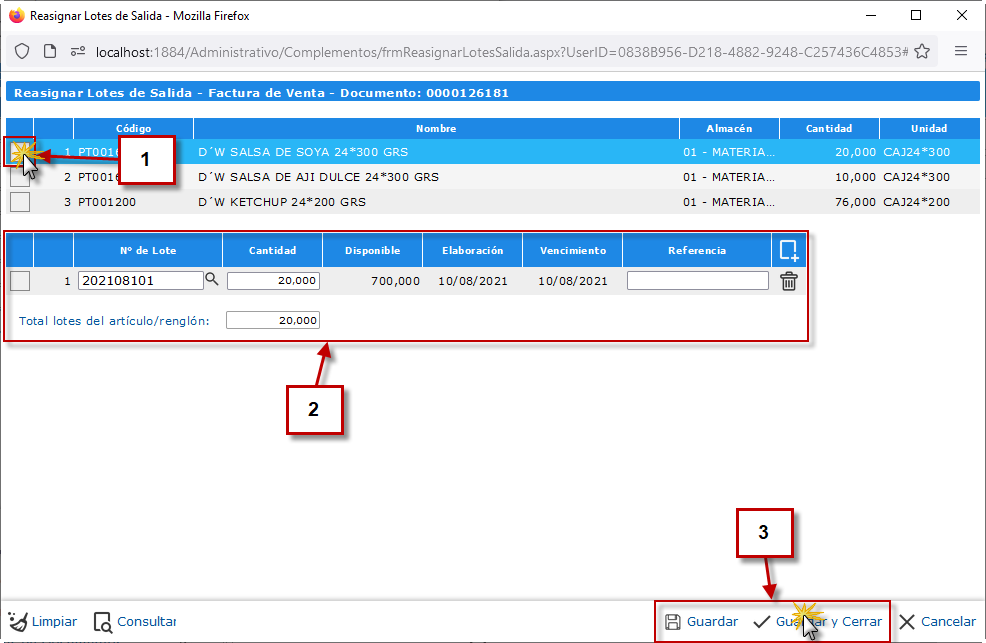Select row D´W SALSA DE AJI DULCE
Image resolution: width=986 pixels, height=643 pixels.
493,177
